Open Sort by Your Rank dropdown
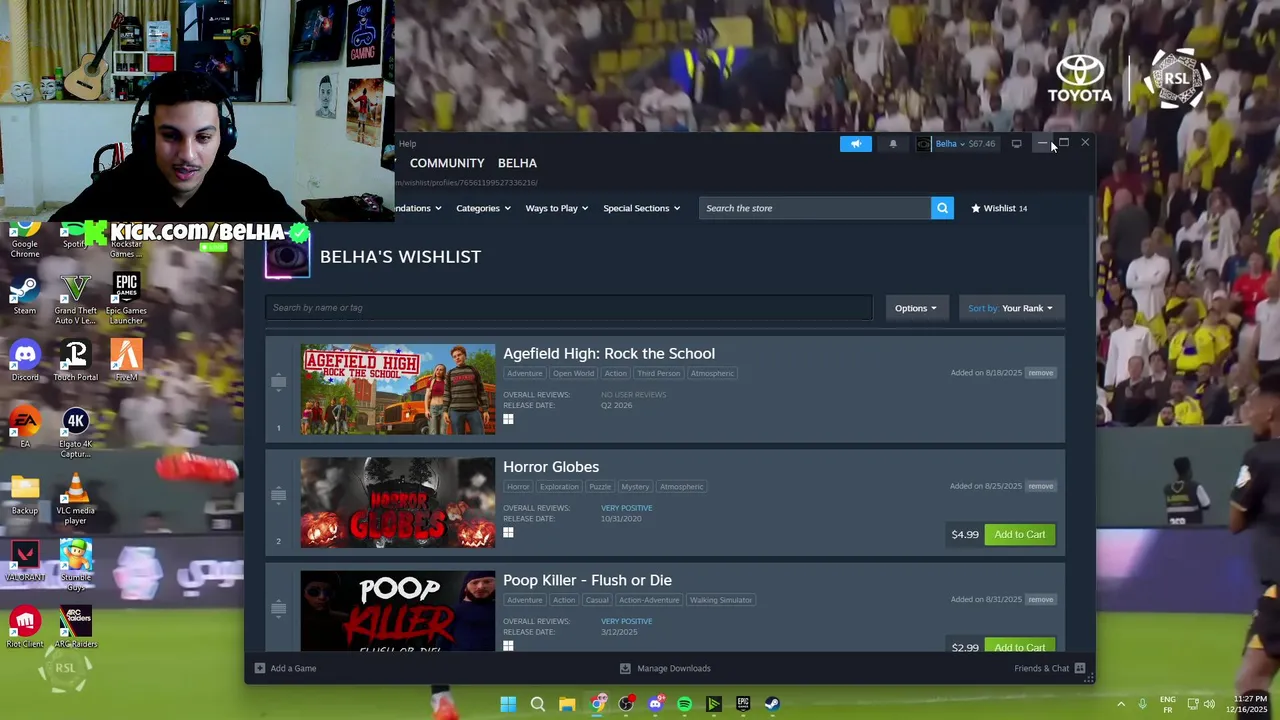 coord(1010,308)
